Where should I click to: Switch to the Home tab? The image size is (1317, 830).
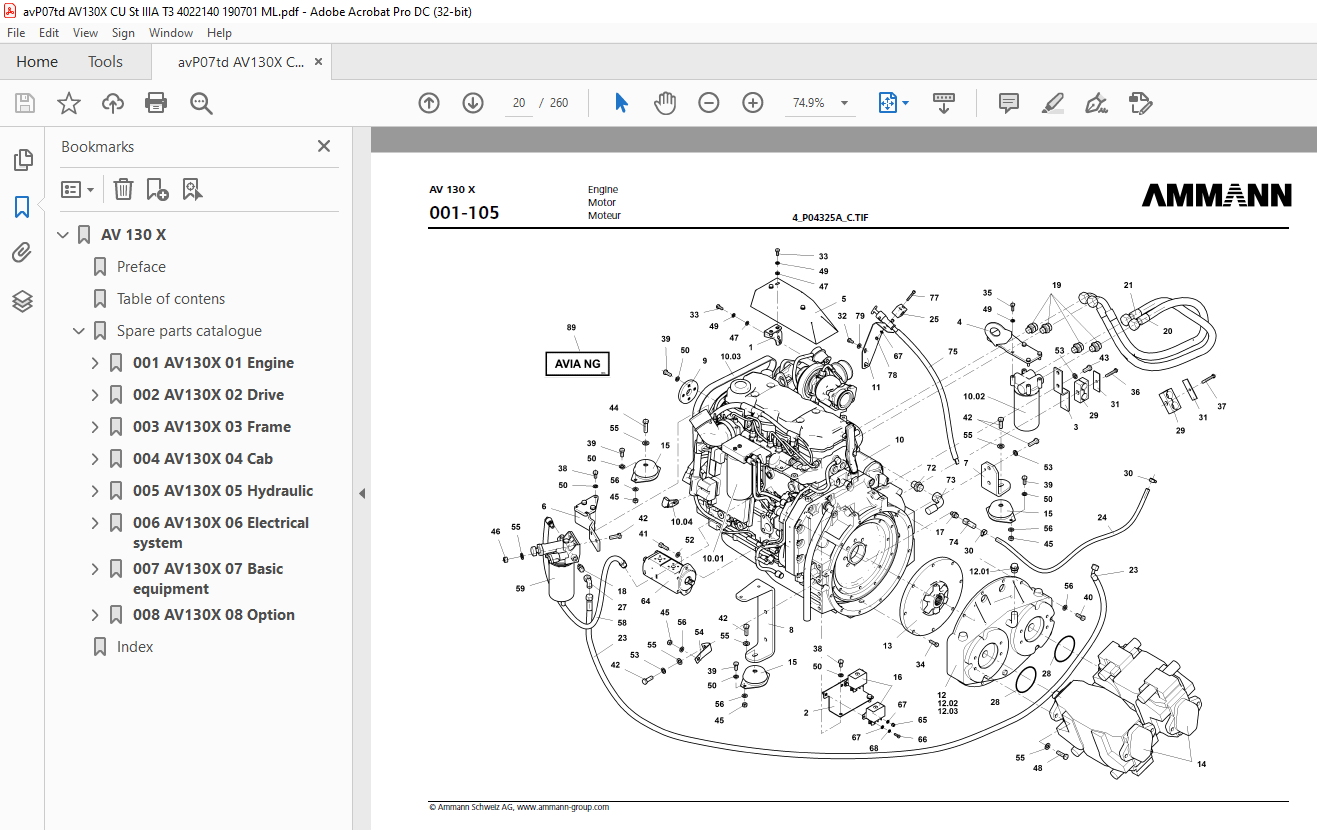(x=37, y=62)
